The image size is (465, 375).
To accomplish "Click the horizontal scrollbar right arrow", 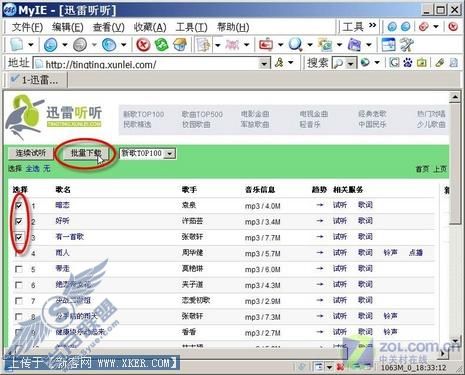I will coord(443,353).
